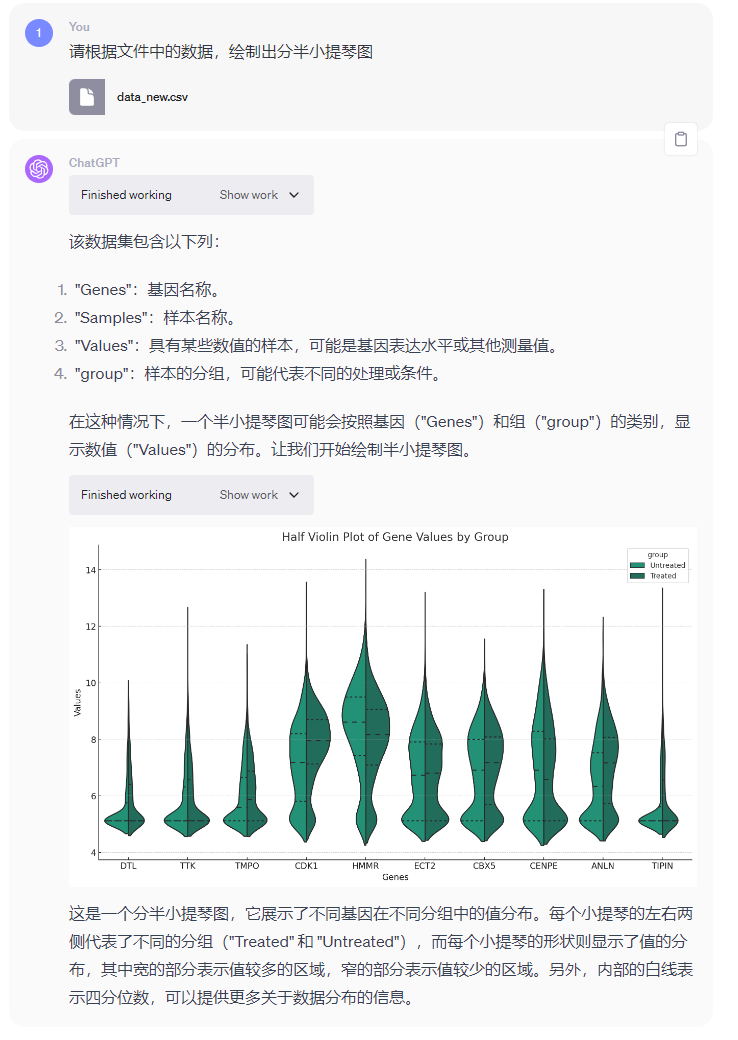Click the "Genes" list item text
Screen dimensions: 738x1040
click(147, 290)
